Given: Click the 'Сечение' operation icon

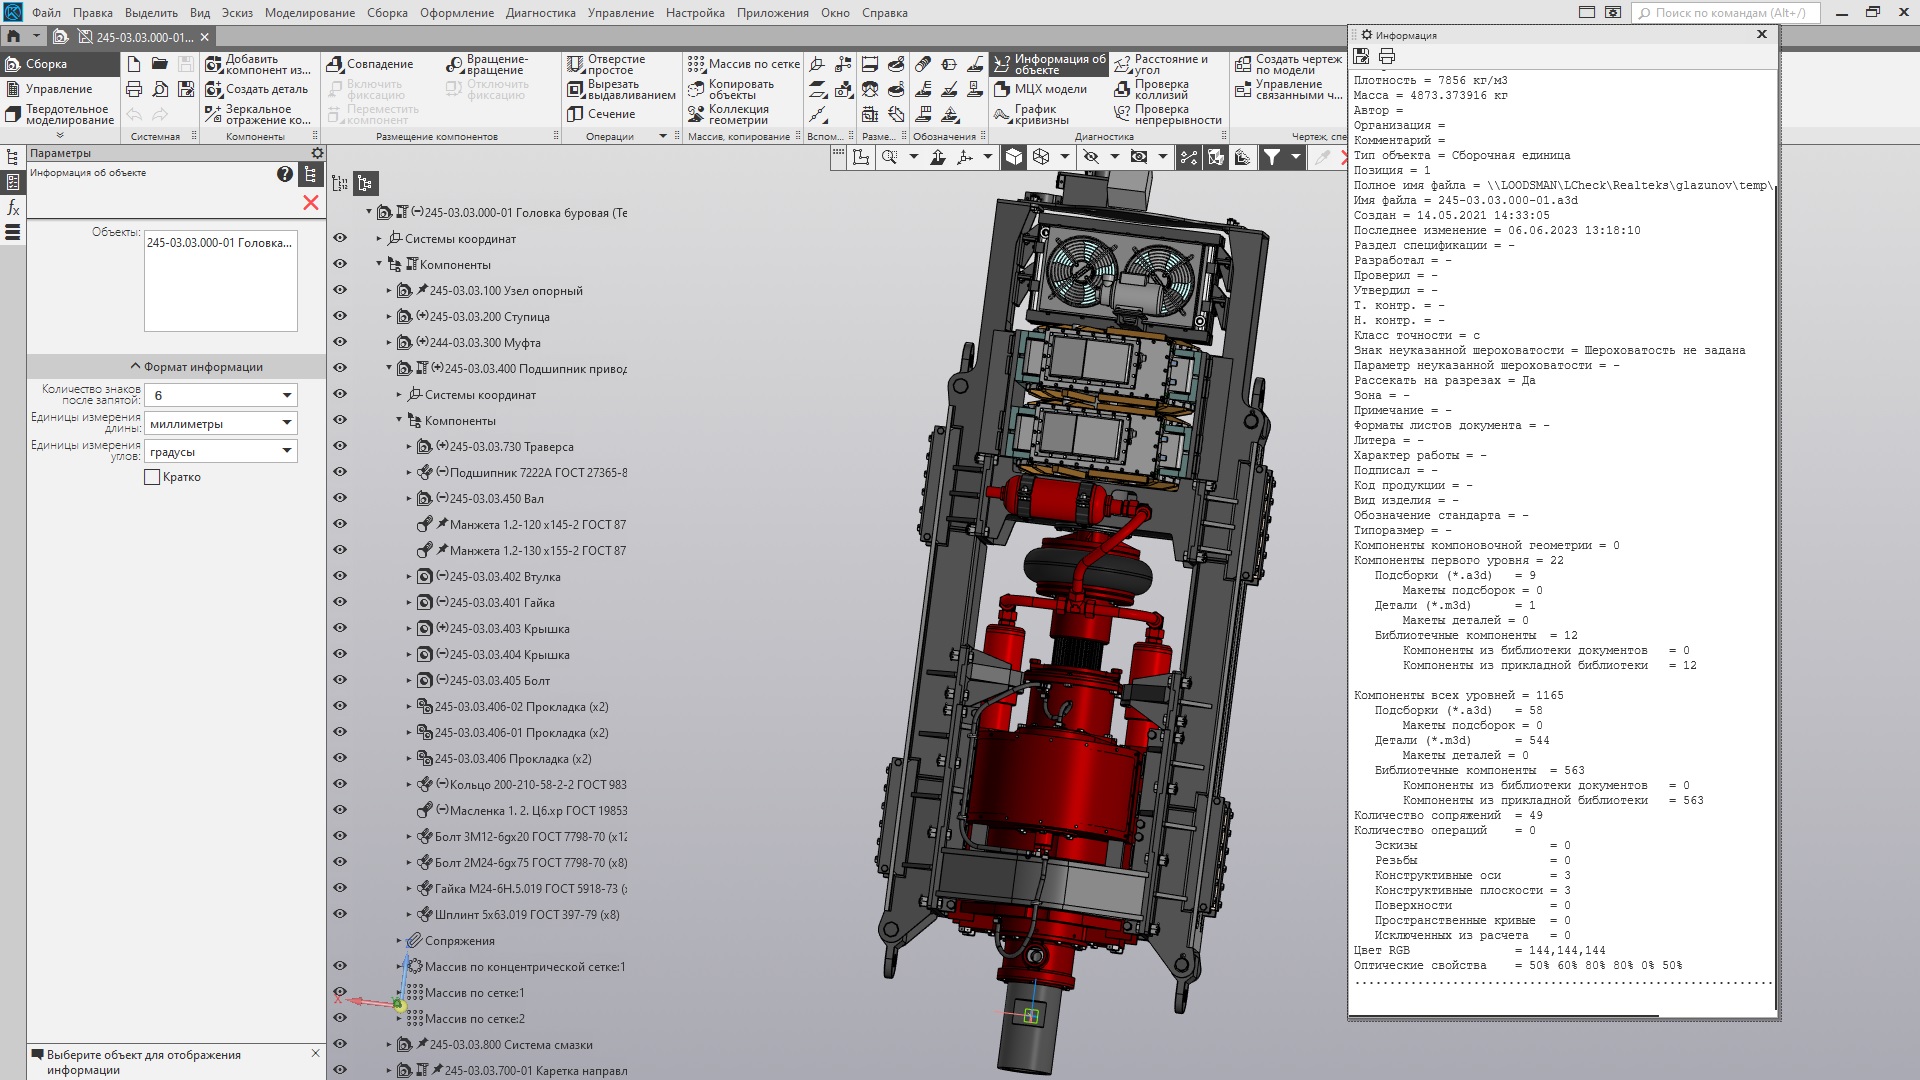Looking at the screenshot, I should pos(575,114).
